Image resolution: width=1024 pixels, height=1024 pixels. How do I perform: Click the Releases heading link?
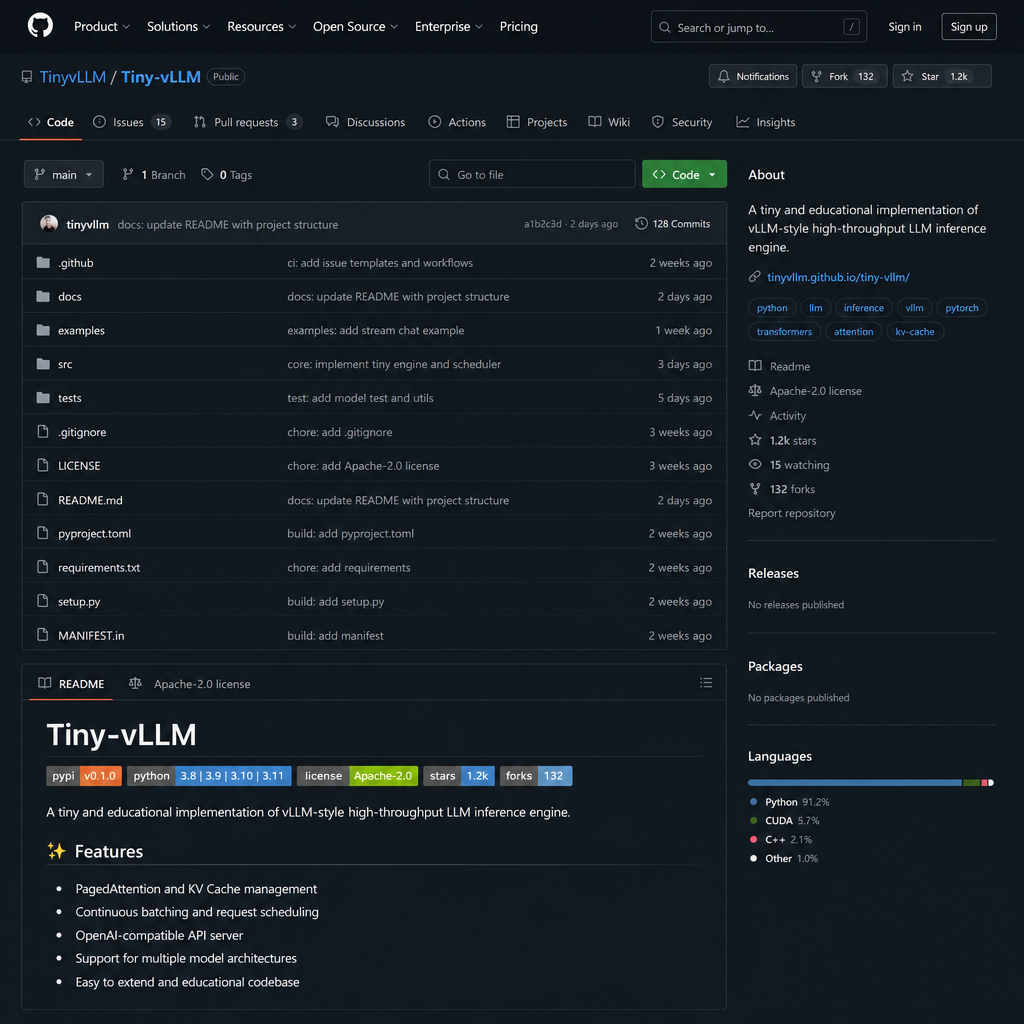[x=773, y=573]
